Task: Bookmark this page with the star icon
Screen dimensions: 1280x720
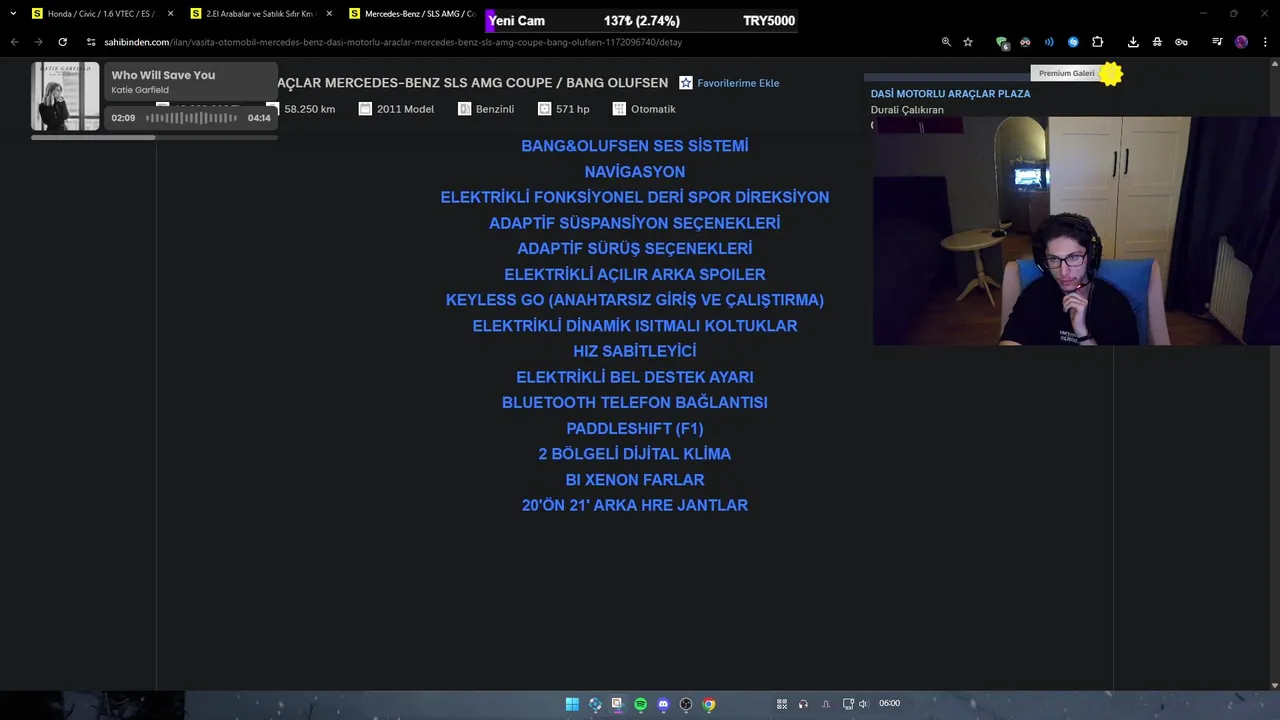Action: click(x=968, y=42)
